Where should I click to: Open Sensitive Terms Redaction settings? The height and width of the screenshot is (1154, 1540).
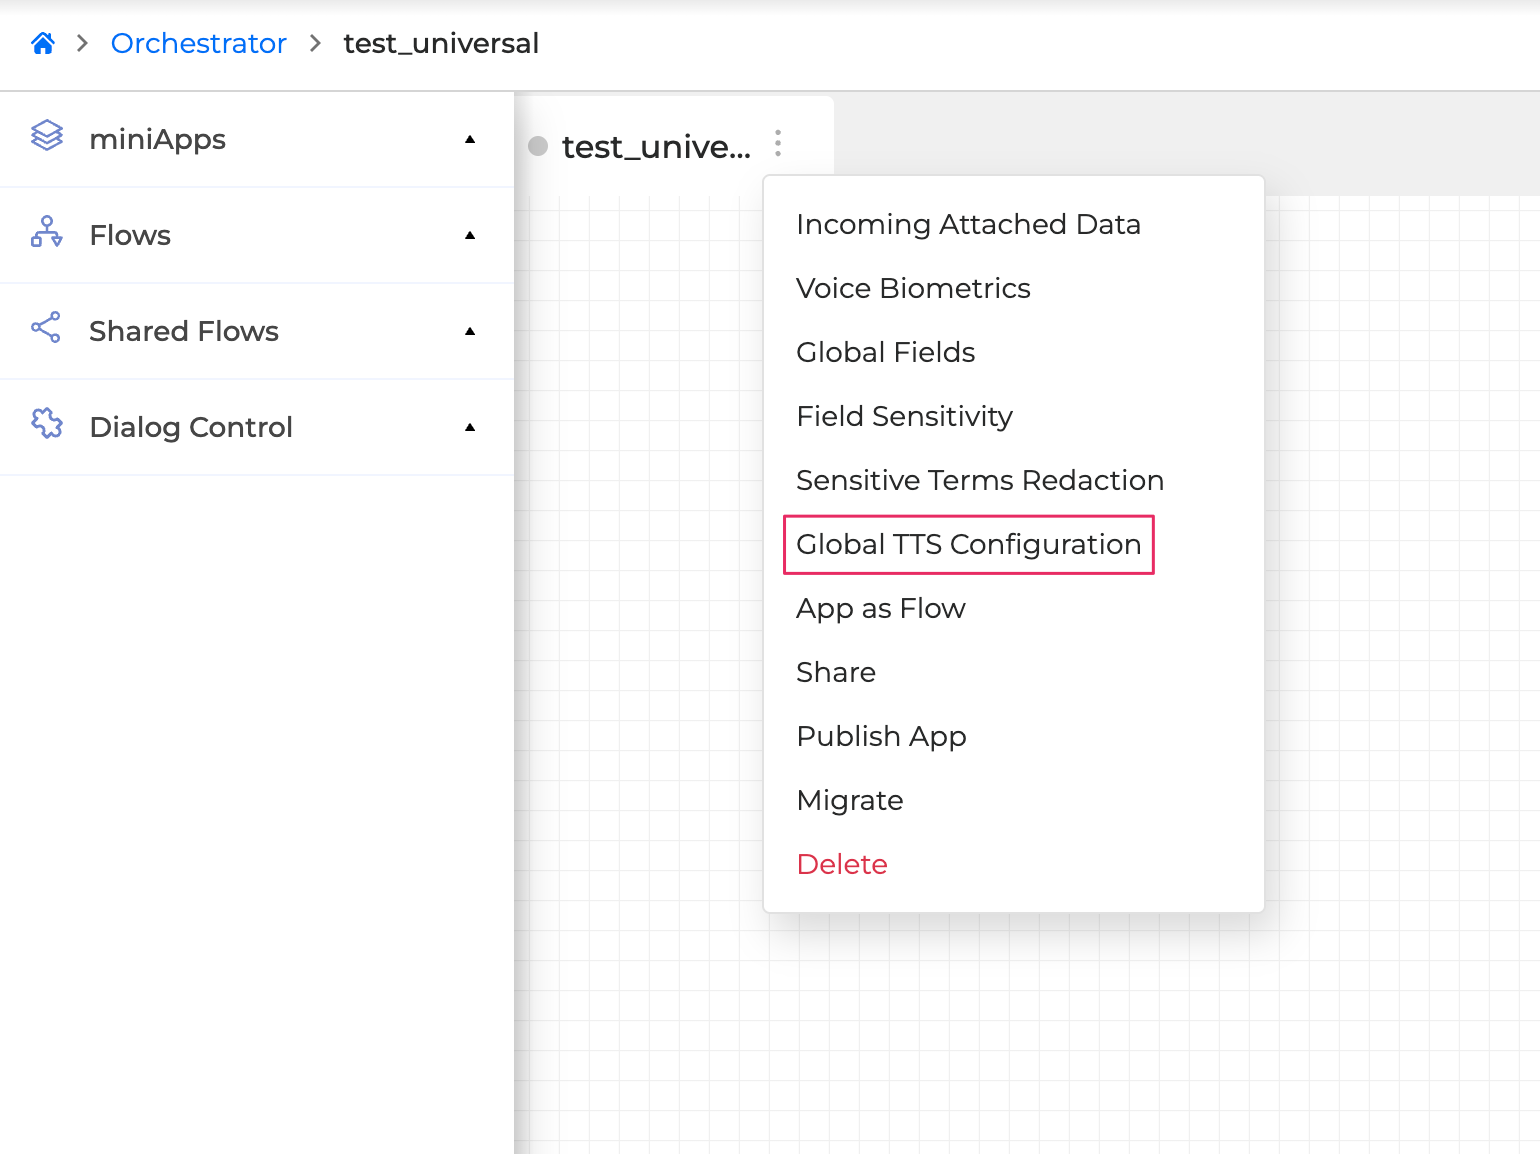980,480
